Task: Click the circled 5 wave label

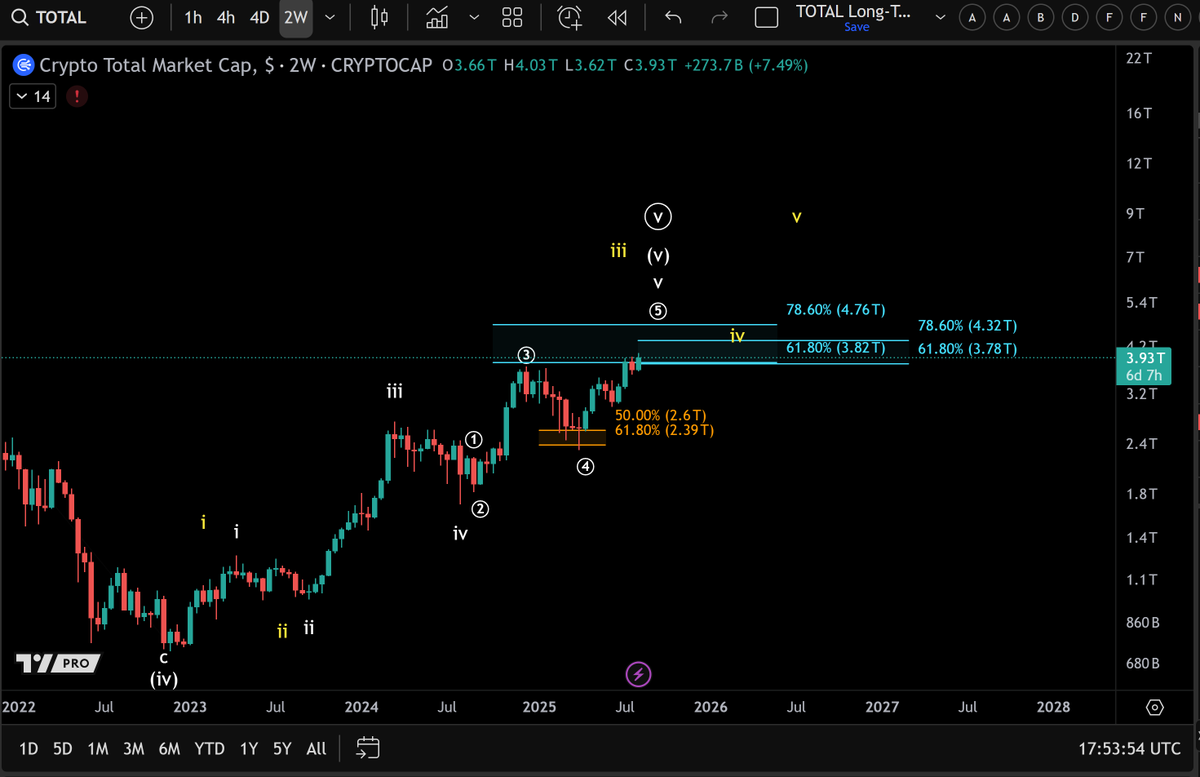Action: coord(658,311)
